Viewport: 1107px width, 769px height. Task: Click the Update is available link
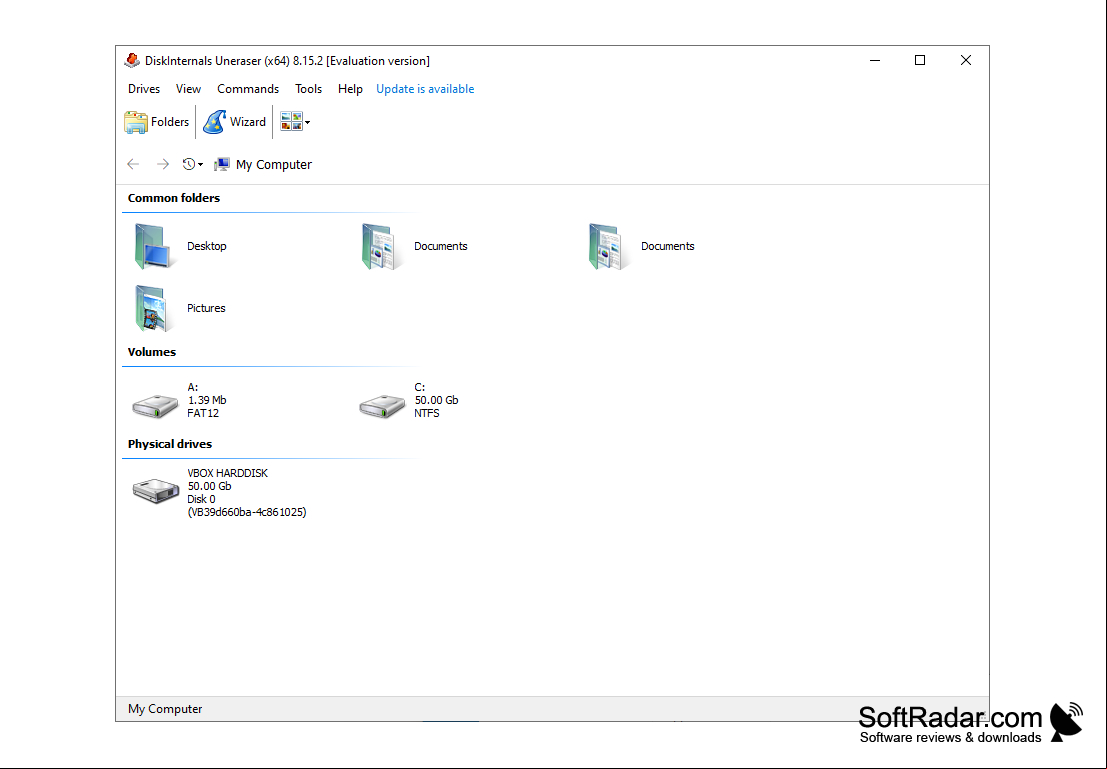pyautogui.click(x=425, y=89)
